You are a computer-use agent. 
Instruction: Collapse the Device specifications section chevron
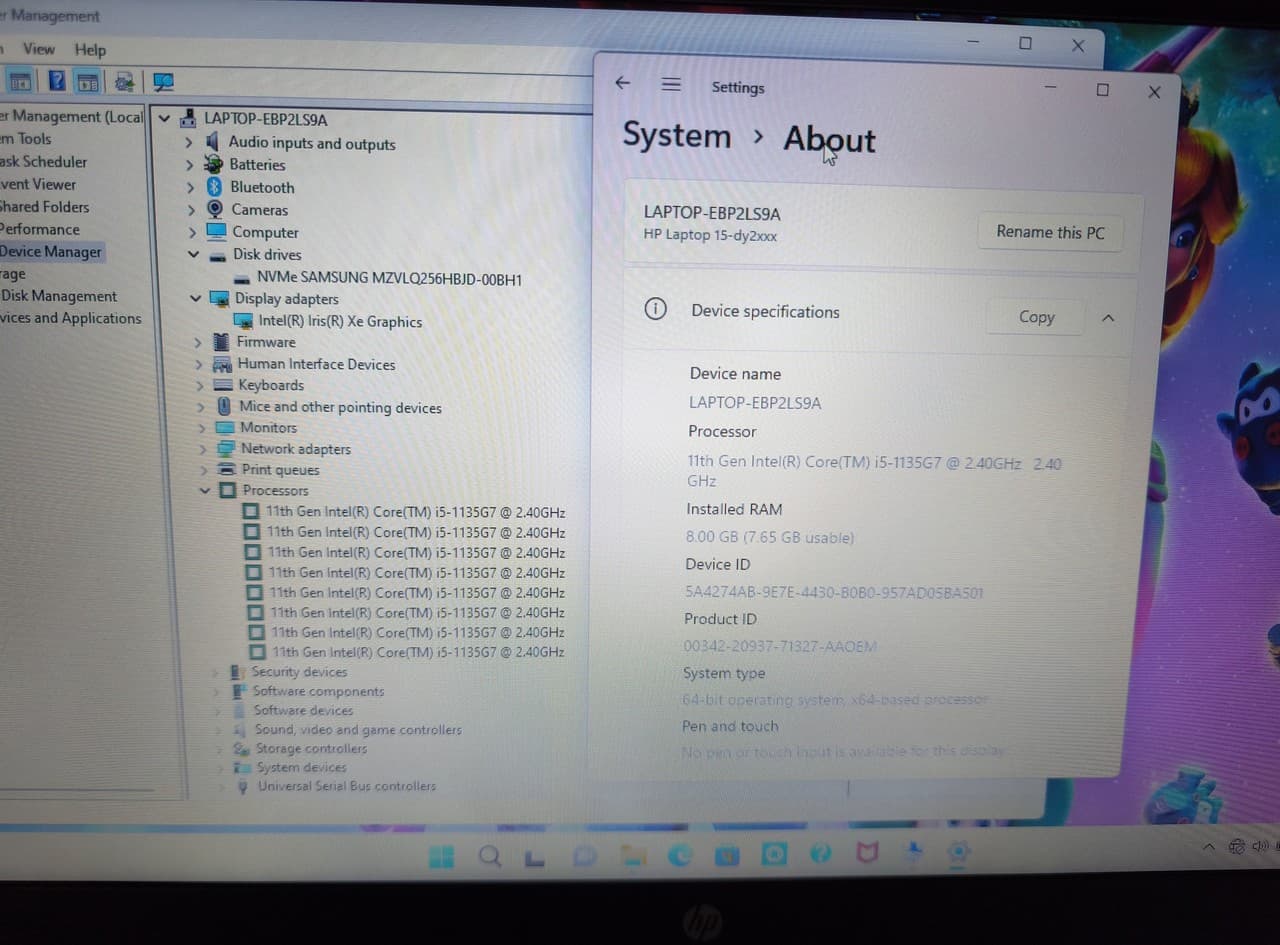tap(1108, 318)
